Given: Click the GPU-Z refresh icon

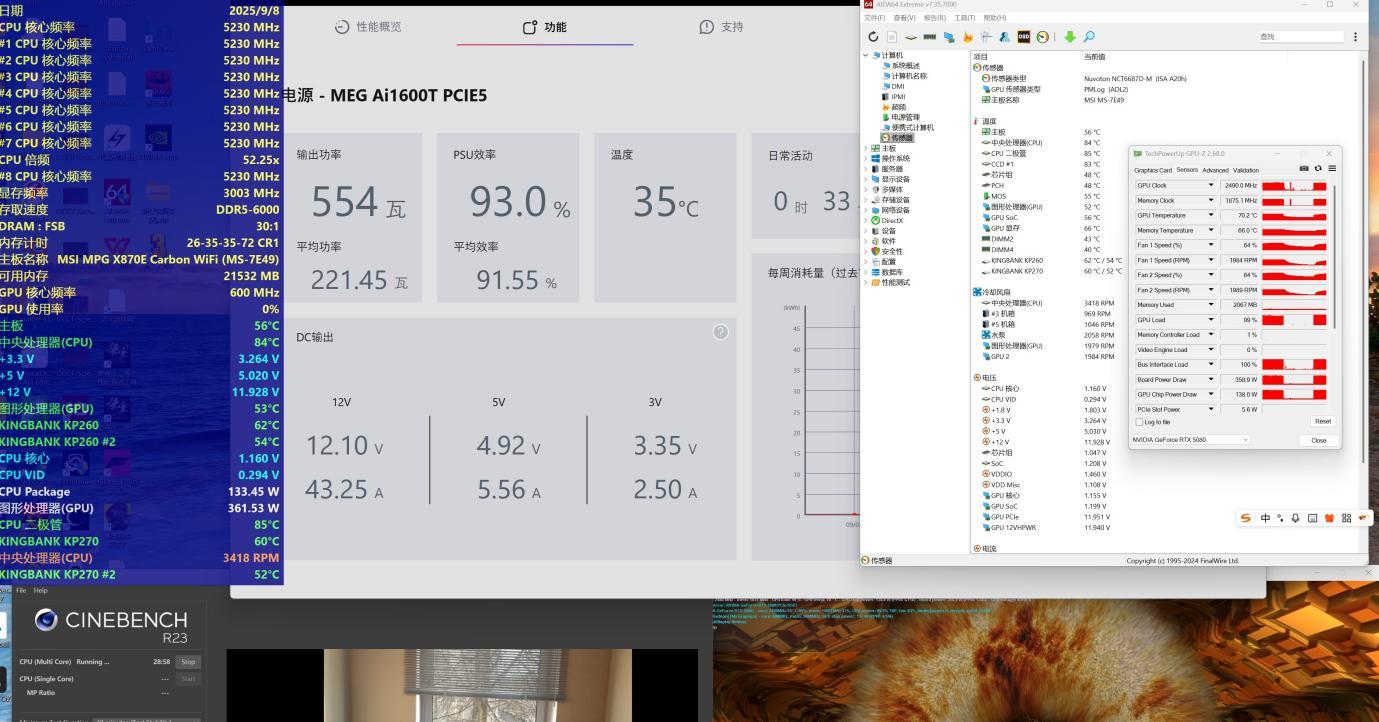Looking at the screenshot, I should click(1318, 169).
